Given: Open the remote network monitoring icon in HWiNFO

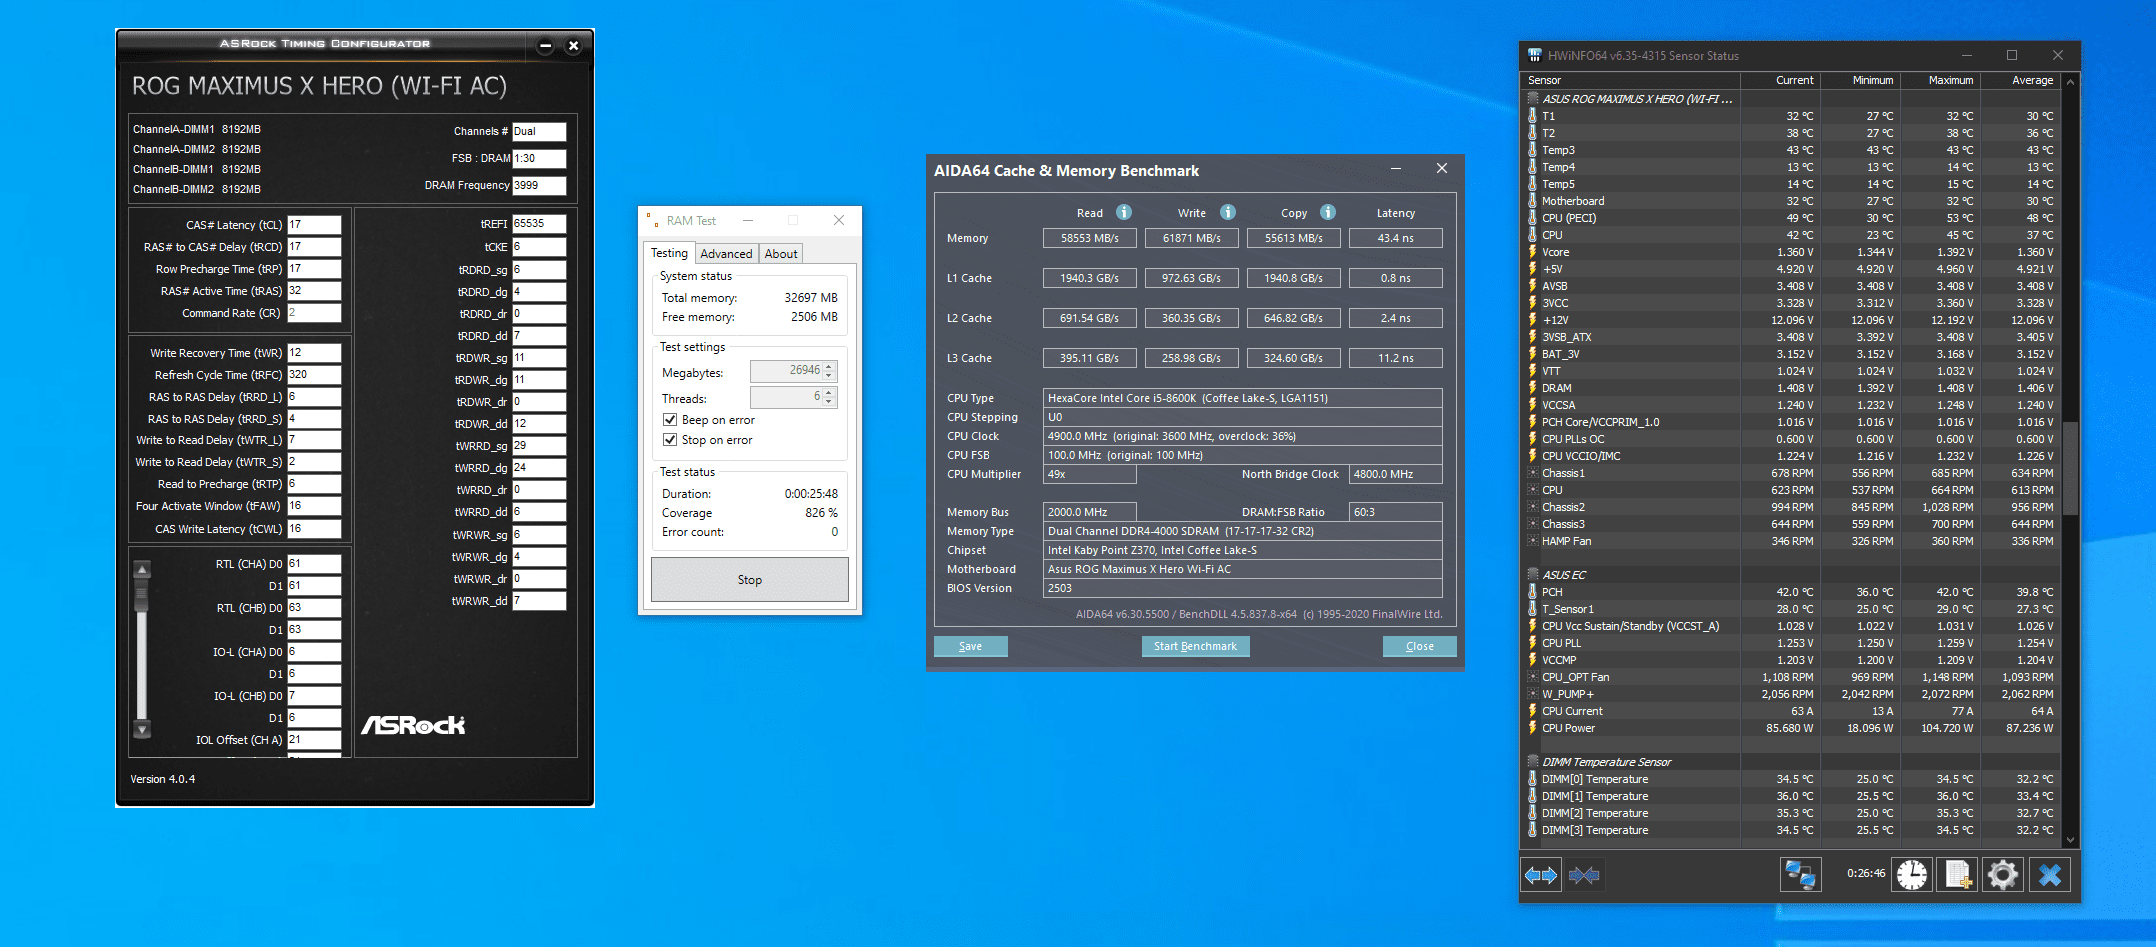Looking at the screenshot, I should click(1800, 875).
